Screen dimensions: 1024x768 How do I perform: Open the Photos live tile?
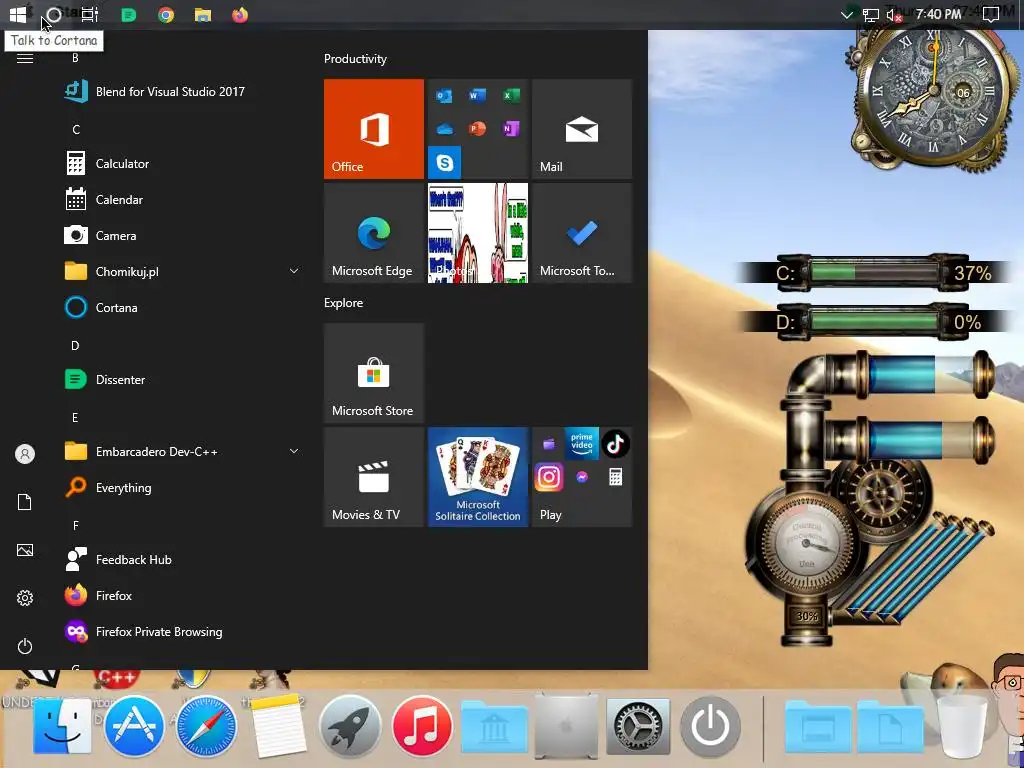pyautogui.click(x=477, y=232)
